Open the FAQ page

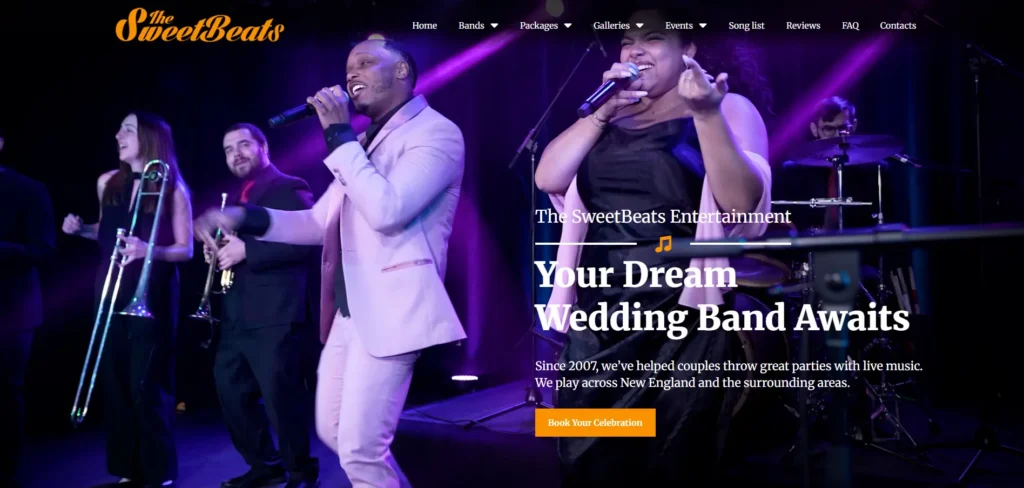coord(850,25)
